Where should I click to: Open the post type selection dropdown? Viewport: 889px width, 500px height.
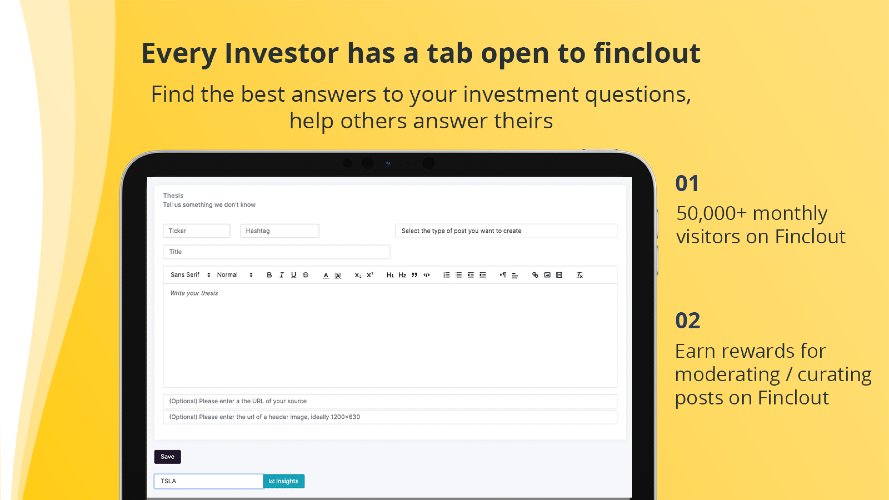506,231
